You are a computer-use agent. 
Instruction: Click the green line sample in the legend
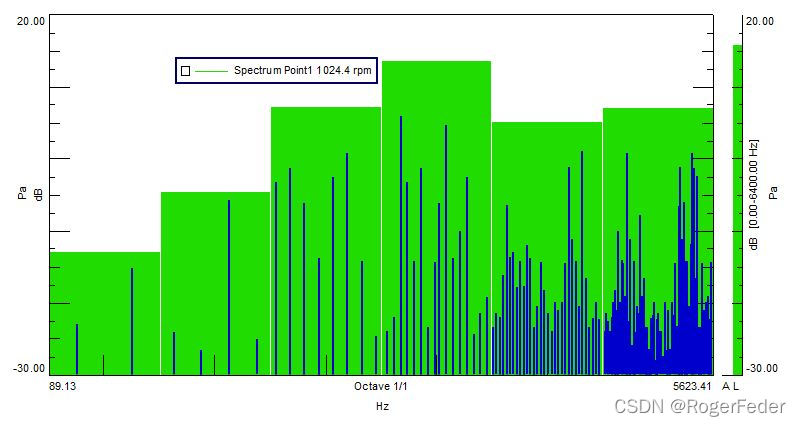211,71
